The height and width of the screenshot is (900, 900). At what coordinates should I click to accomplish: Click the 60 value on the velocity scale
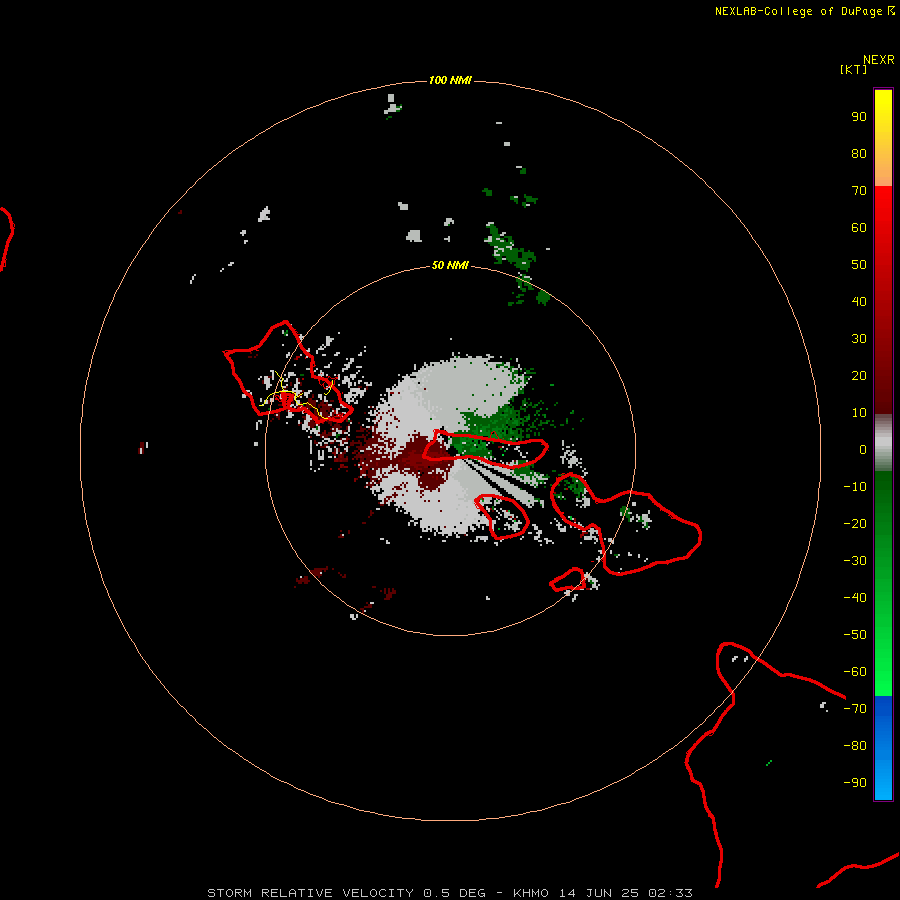[x=859, y=228]
